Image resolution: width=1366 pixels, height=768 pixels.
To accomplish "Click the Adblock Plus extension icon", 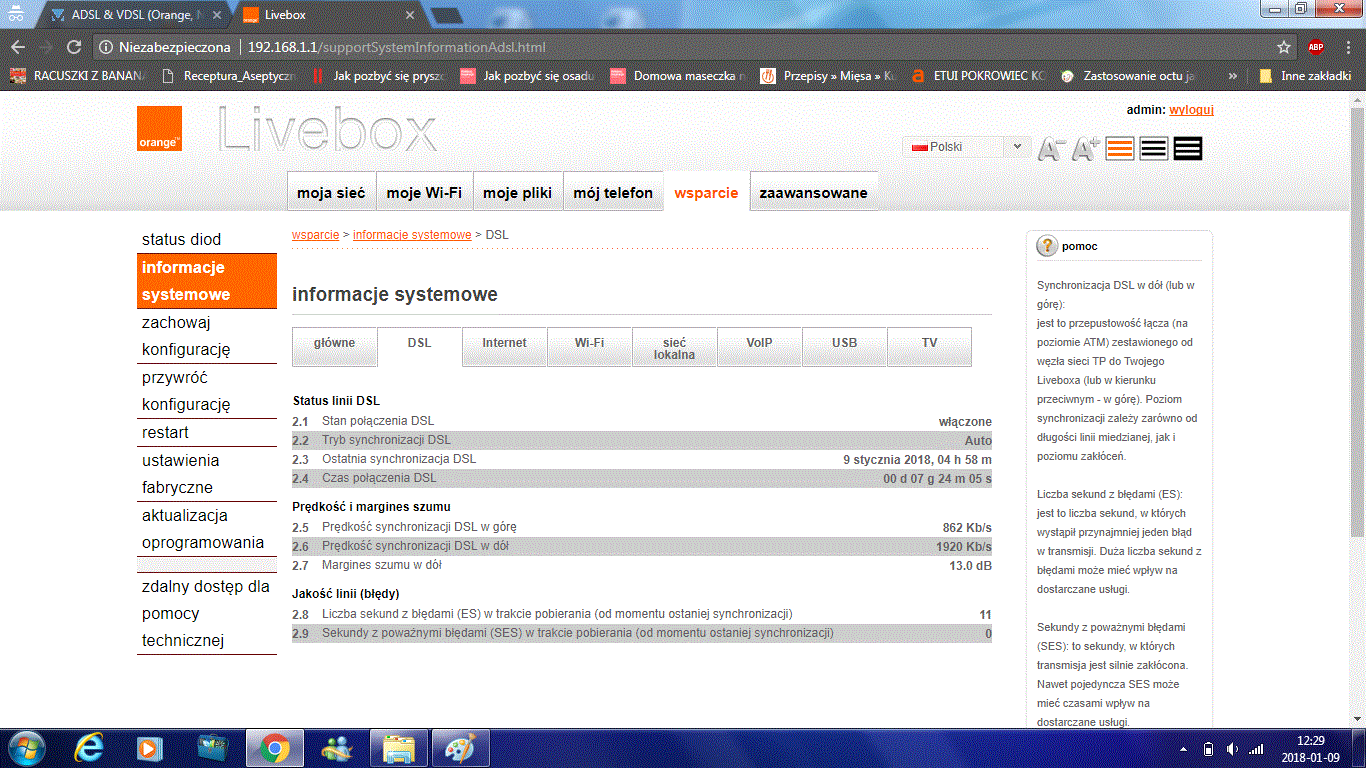I will 1316,47.
